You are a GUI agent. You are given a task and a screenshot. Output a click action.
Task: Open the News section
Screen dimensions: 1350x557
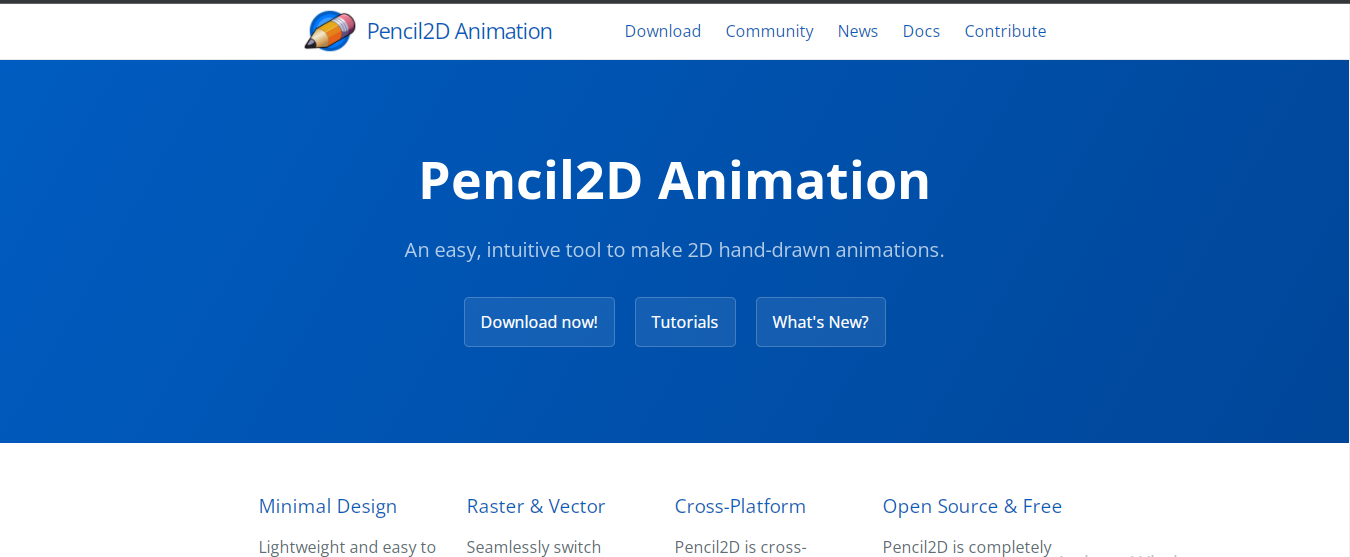(x=858, y=31)
